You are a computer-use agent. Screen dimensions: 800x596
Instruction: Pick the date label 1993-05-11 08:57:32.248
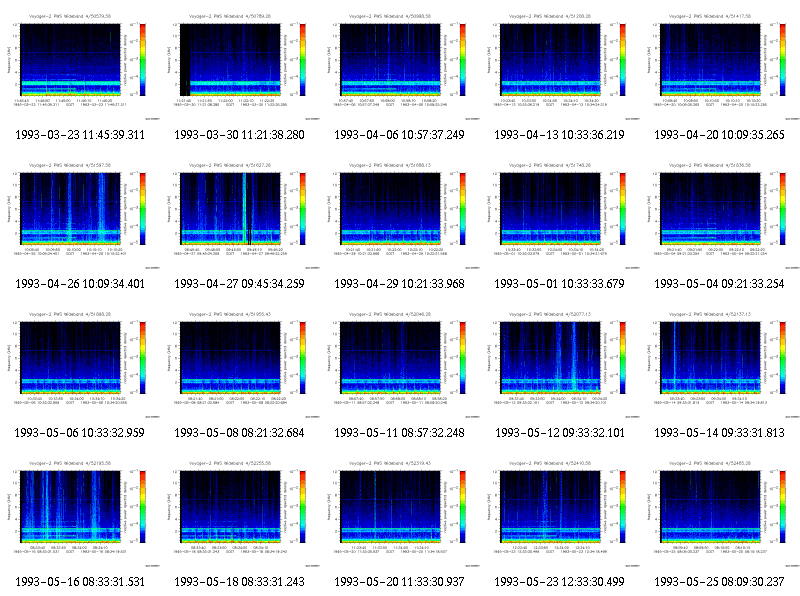399,433
